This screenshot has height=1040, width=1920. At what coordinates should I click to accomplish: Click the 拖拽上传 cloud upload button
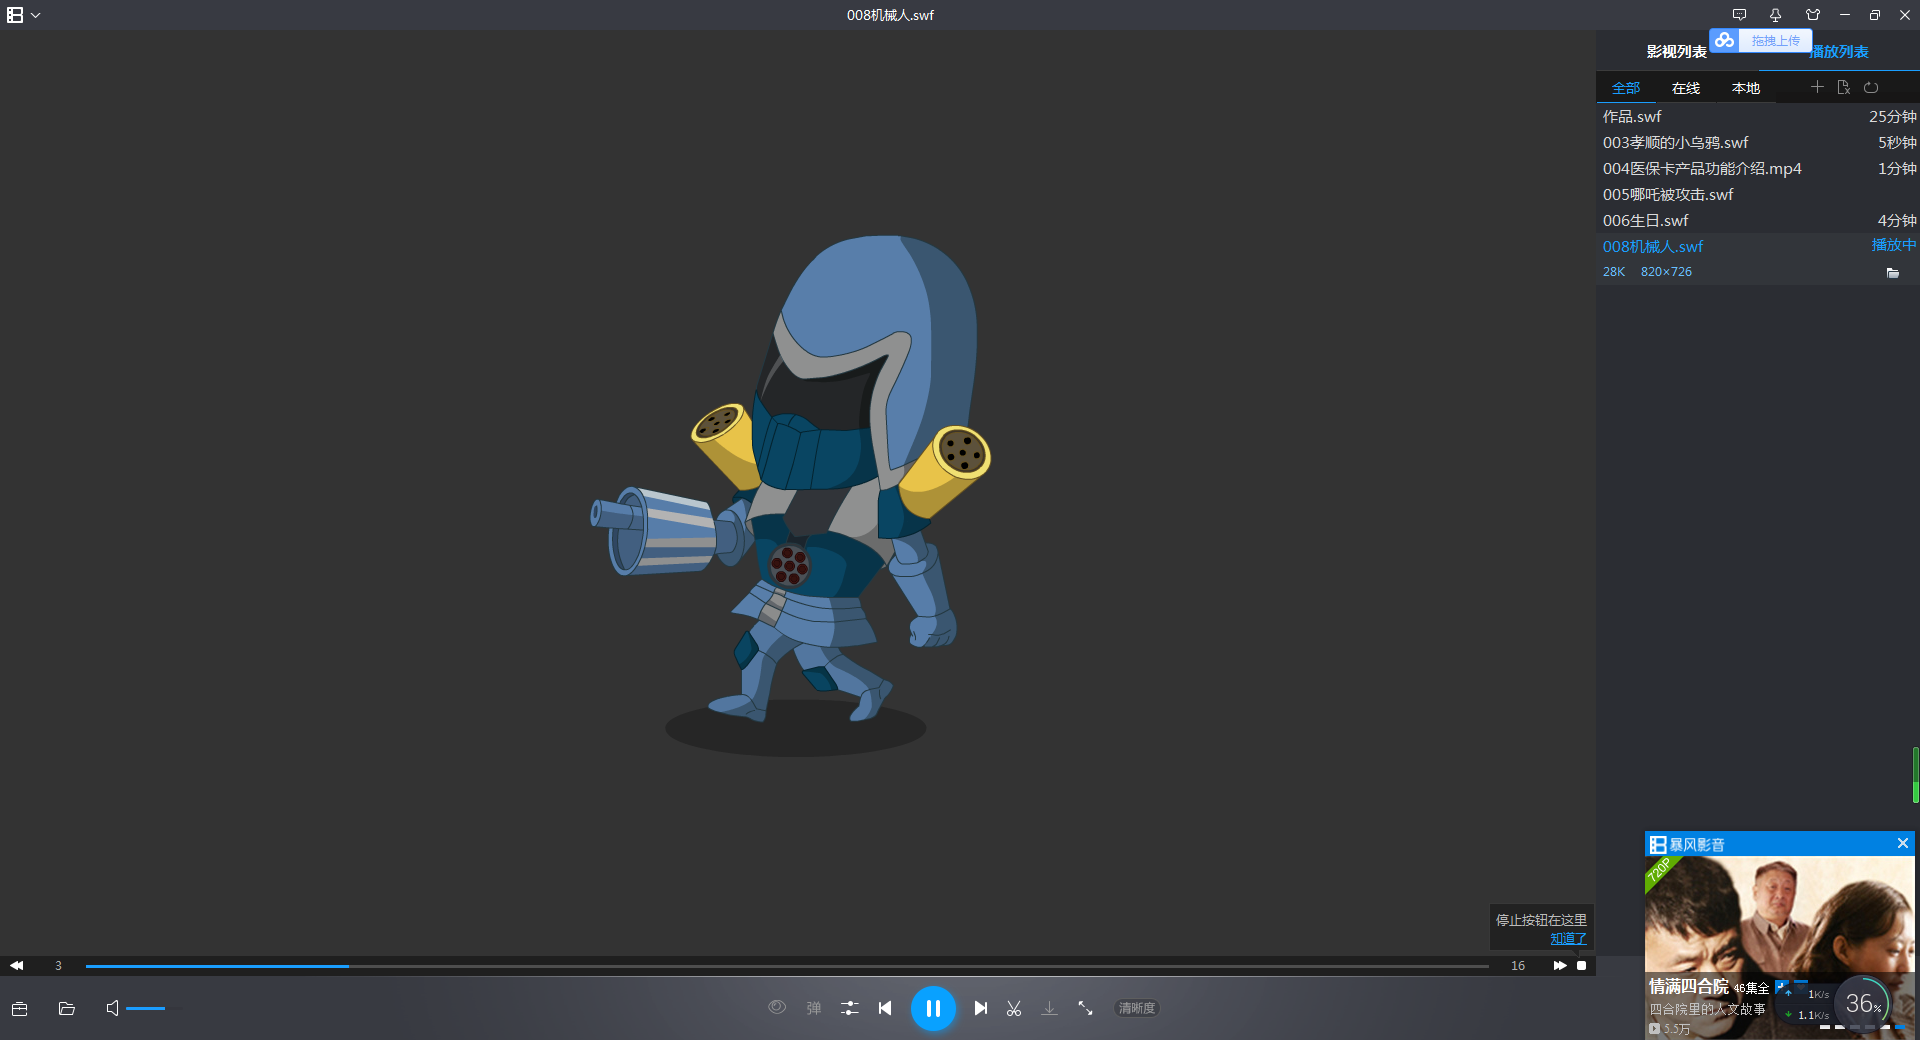tap(1761, 40)
